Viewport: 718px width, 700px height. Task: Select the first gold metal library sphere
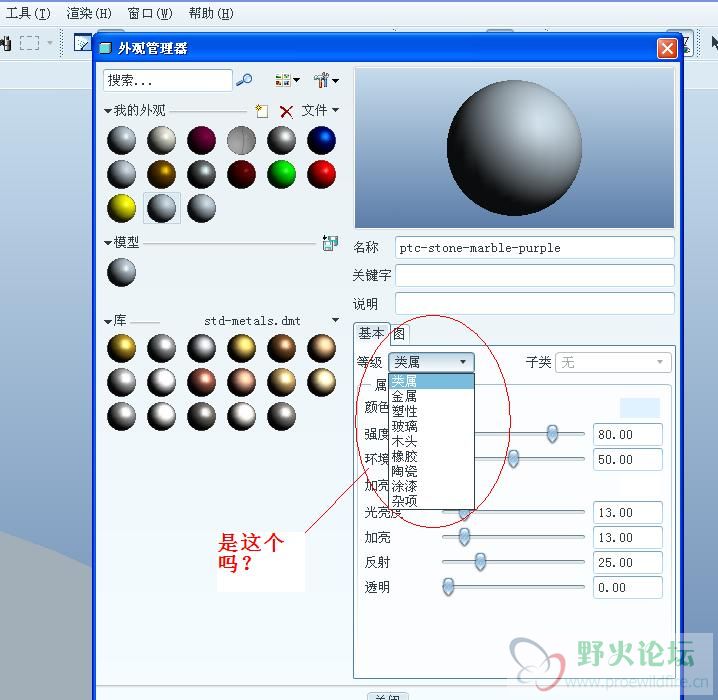pyautogui.click(x=121, y=348)
